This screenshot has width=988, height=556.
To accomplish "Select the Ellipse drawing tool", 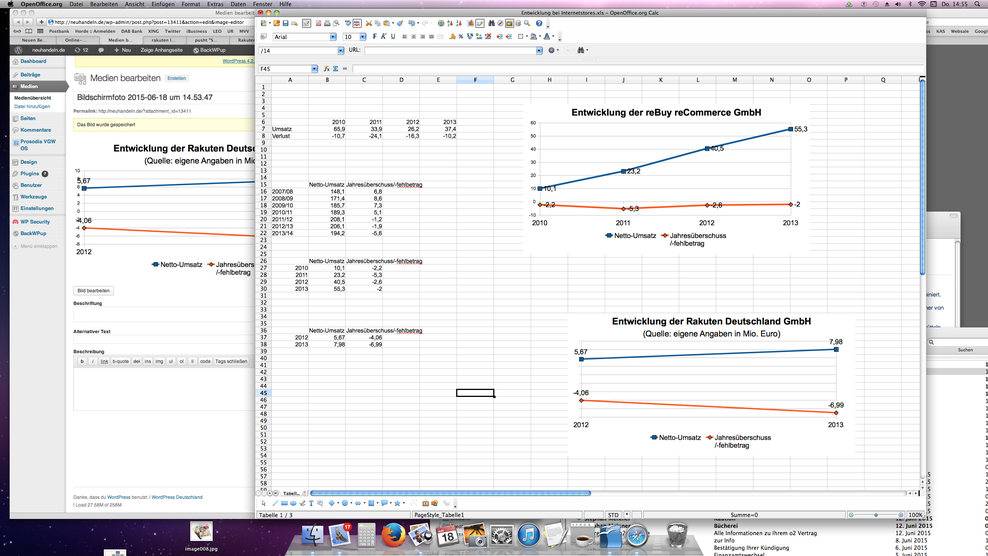I will point(293,503).
